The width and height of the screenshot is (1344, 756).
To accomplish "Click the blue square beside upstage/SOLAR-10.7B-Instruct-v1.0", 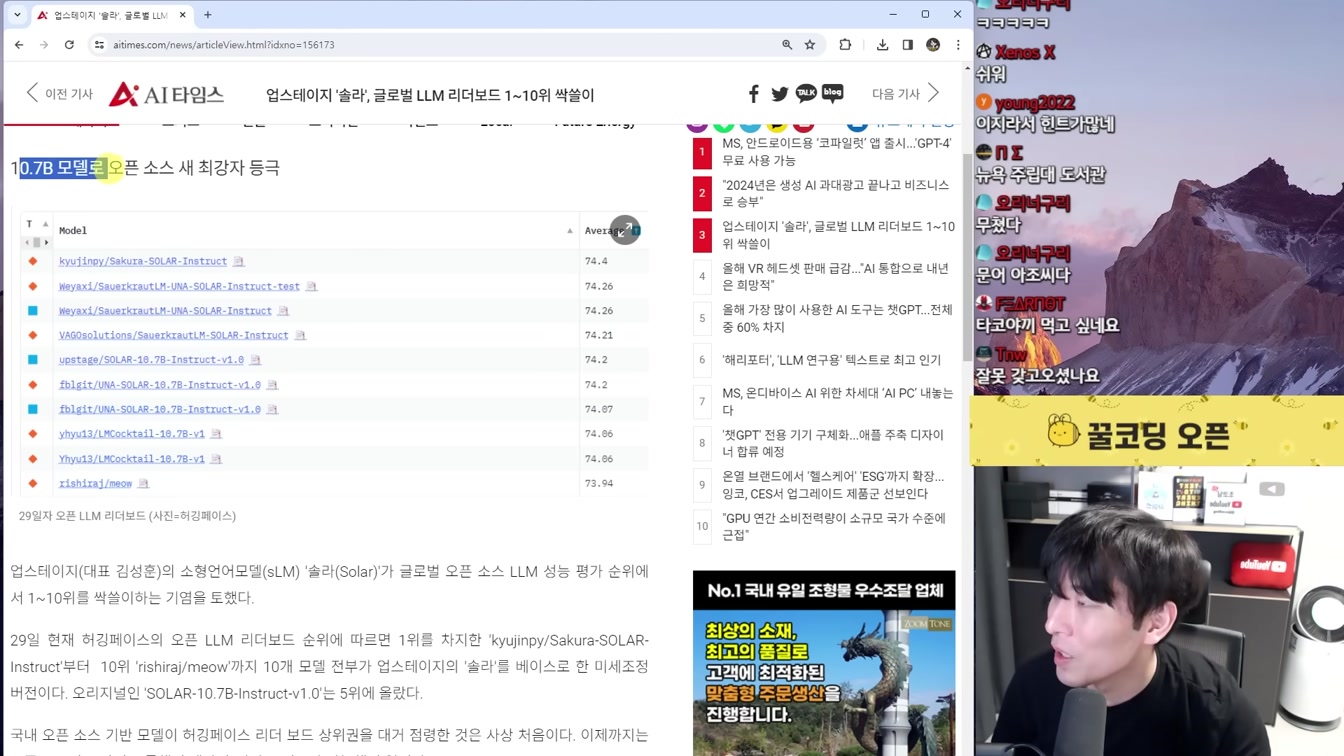I will click(33, 360).
